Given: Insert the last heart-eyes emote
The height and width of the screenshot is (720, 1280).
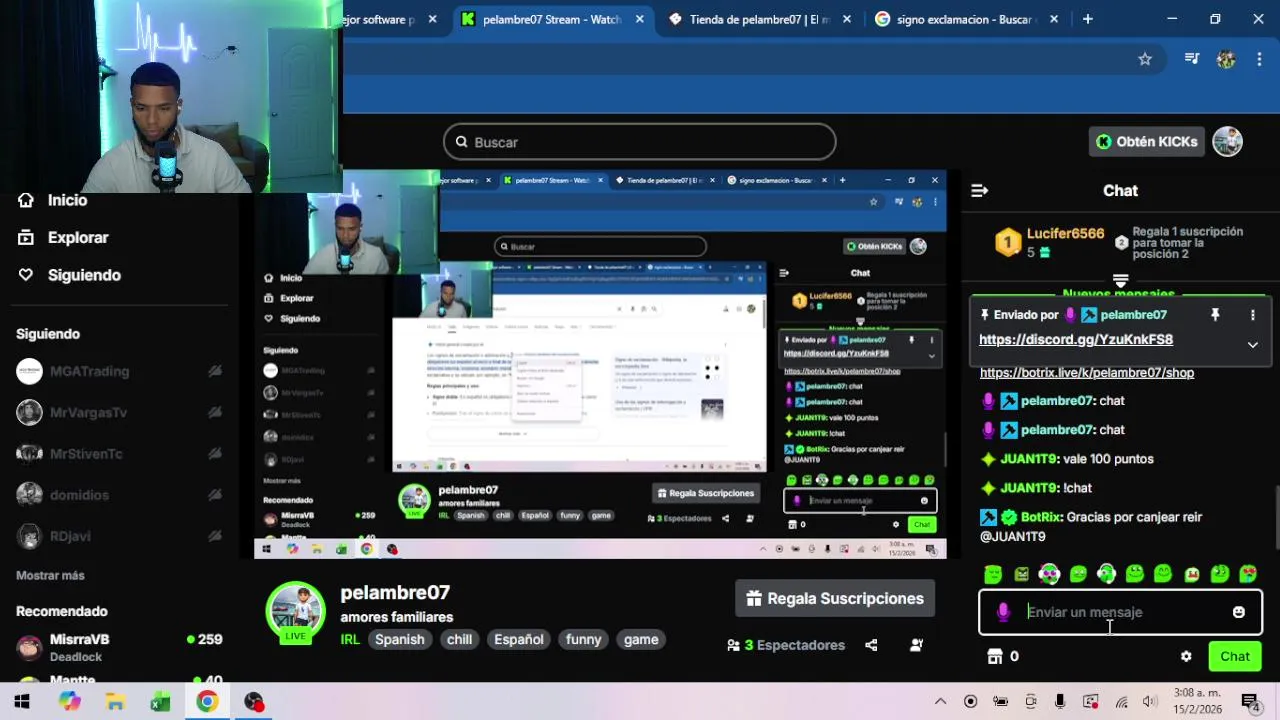Looking at the screenshot, I should pos(1248,574).
